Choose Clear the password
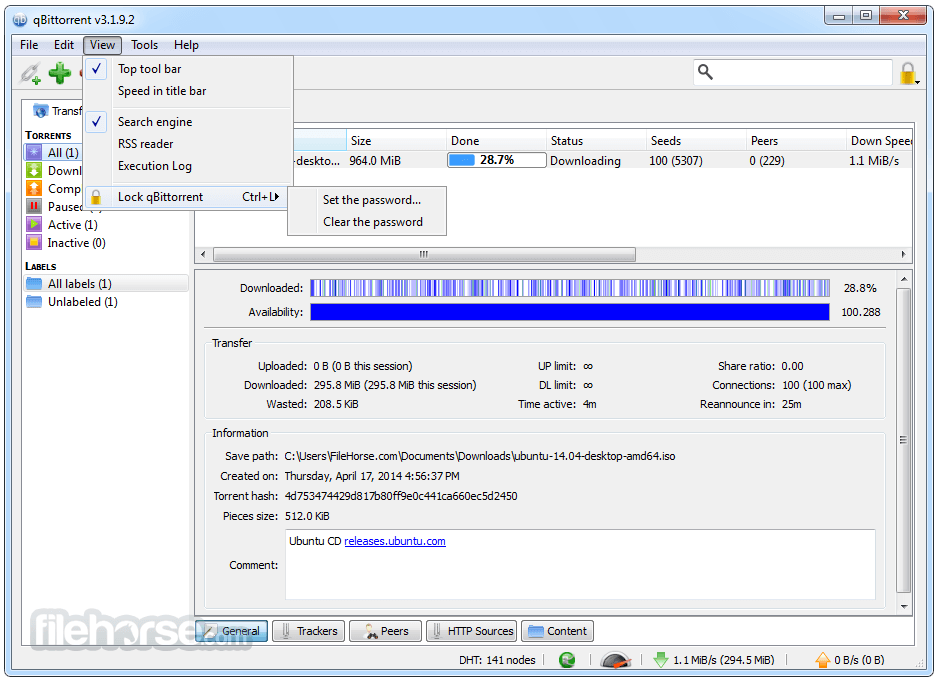 [373, 222]
